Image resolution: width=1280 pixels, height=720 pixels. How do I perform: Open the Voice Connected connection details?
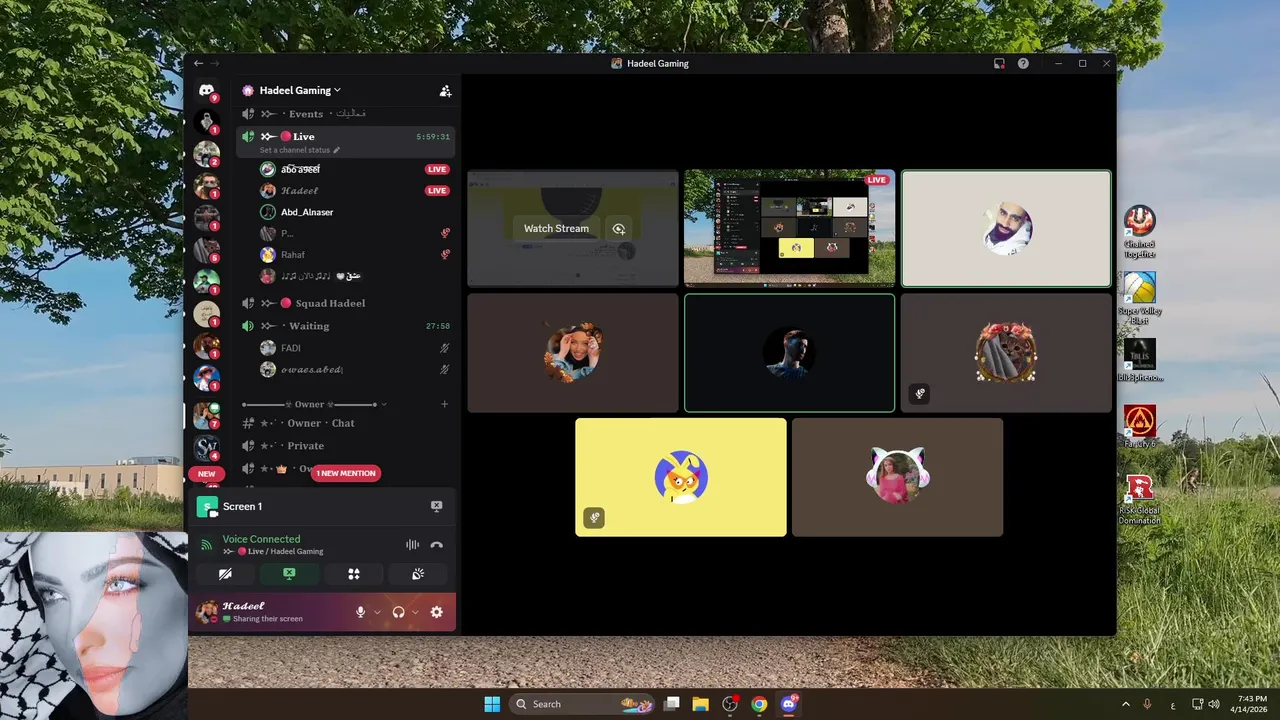click(x=261, y=539)
